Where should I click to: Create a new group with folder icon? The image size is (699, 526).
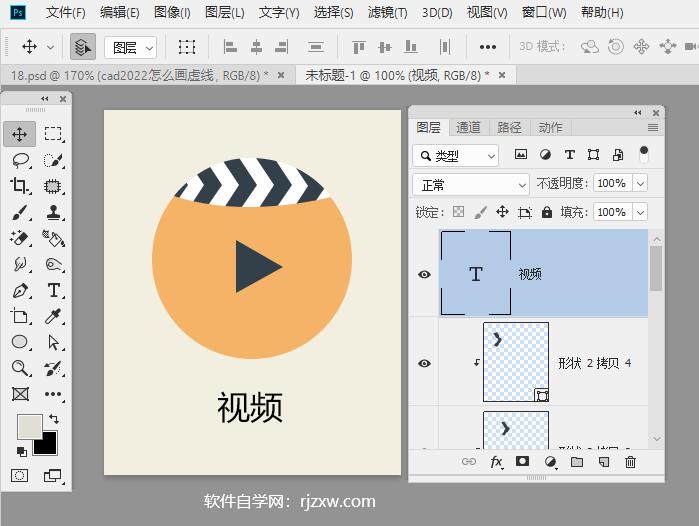click(577, 462)
